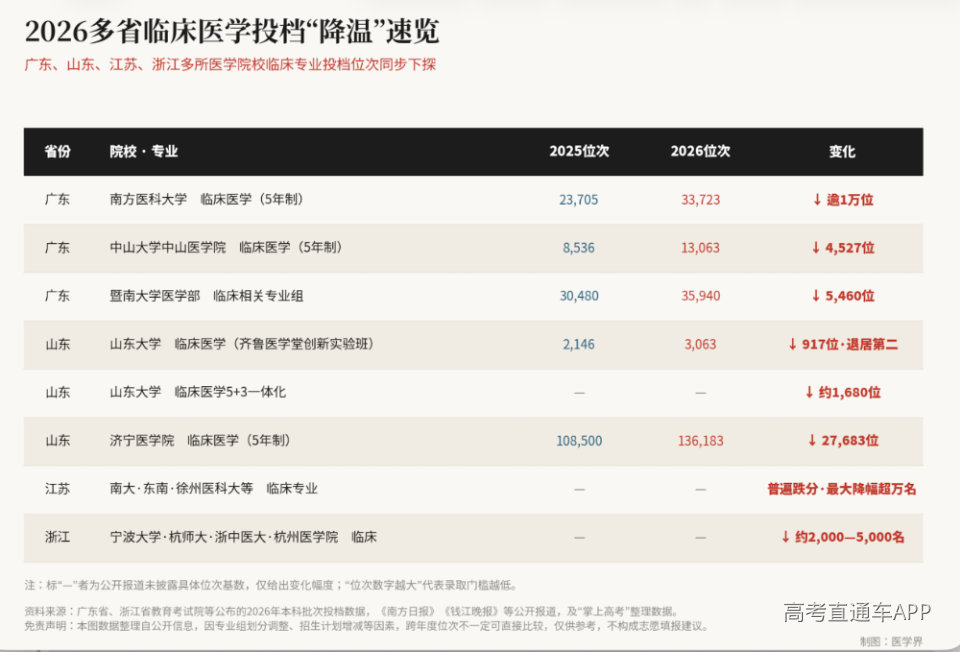The width and height of the screenshot is (960, 652).
Task: Click the value '30,480'
Action: (x=579, y=296)
